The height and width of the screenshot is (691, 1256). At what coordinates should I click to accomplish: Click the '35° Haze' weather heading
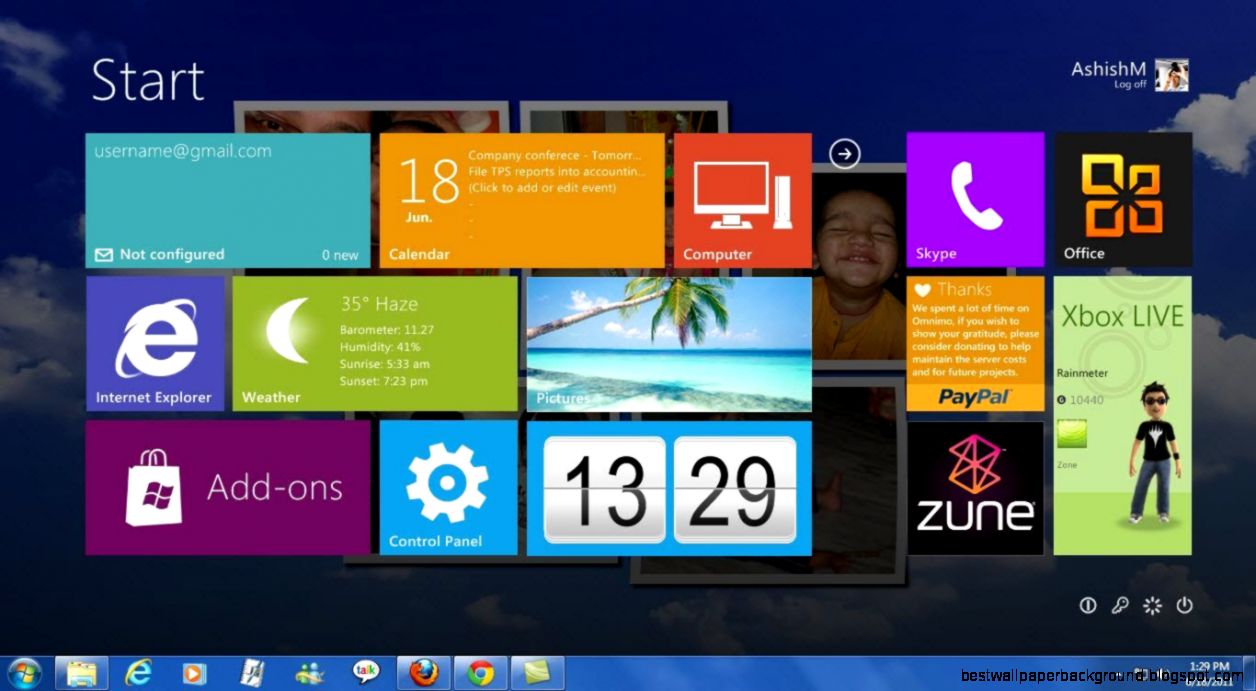379,304
